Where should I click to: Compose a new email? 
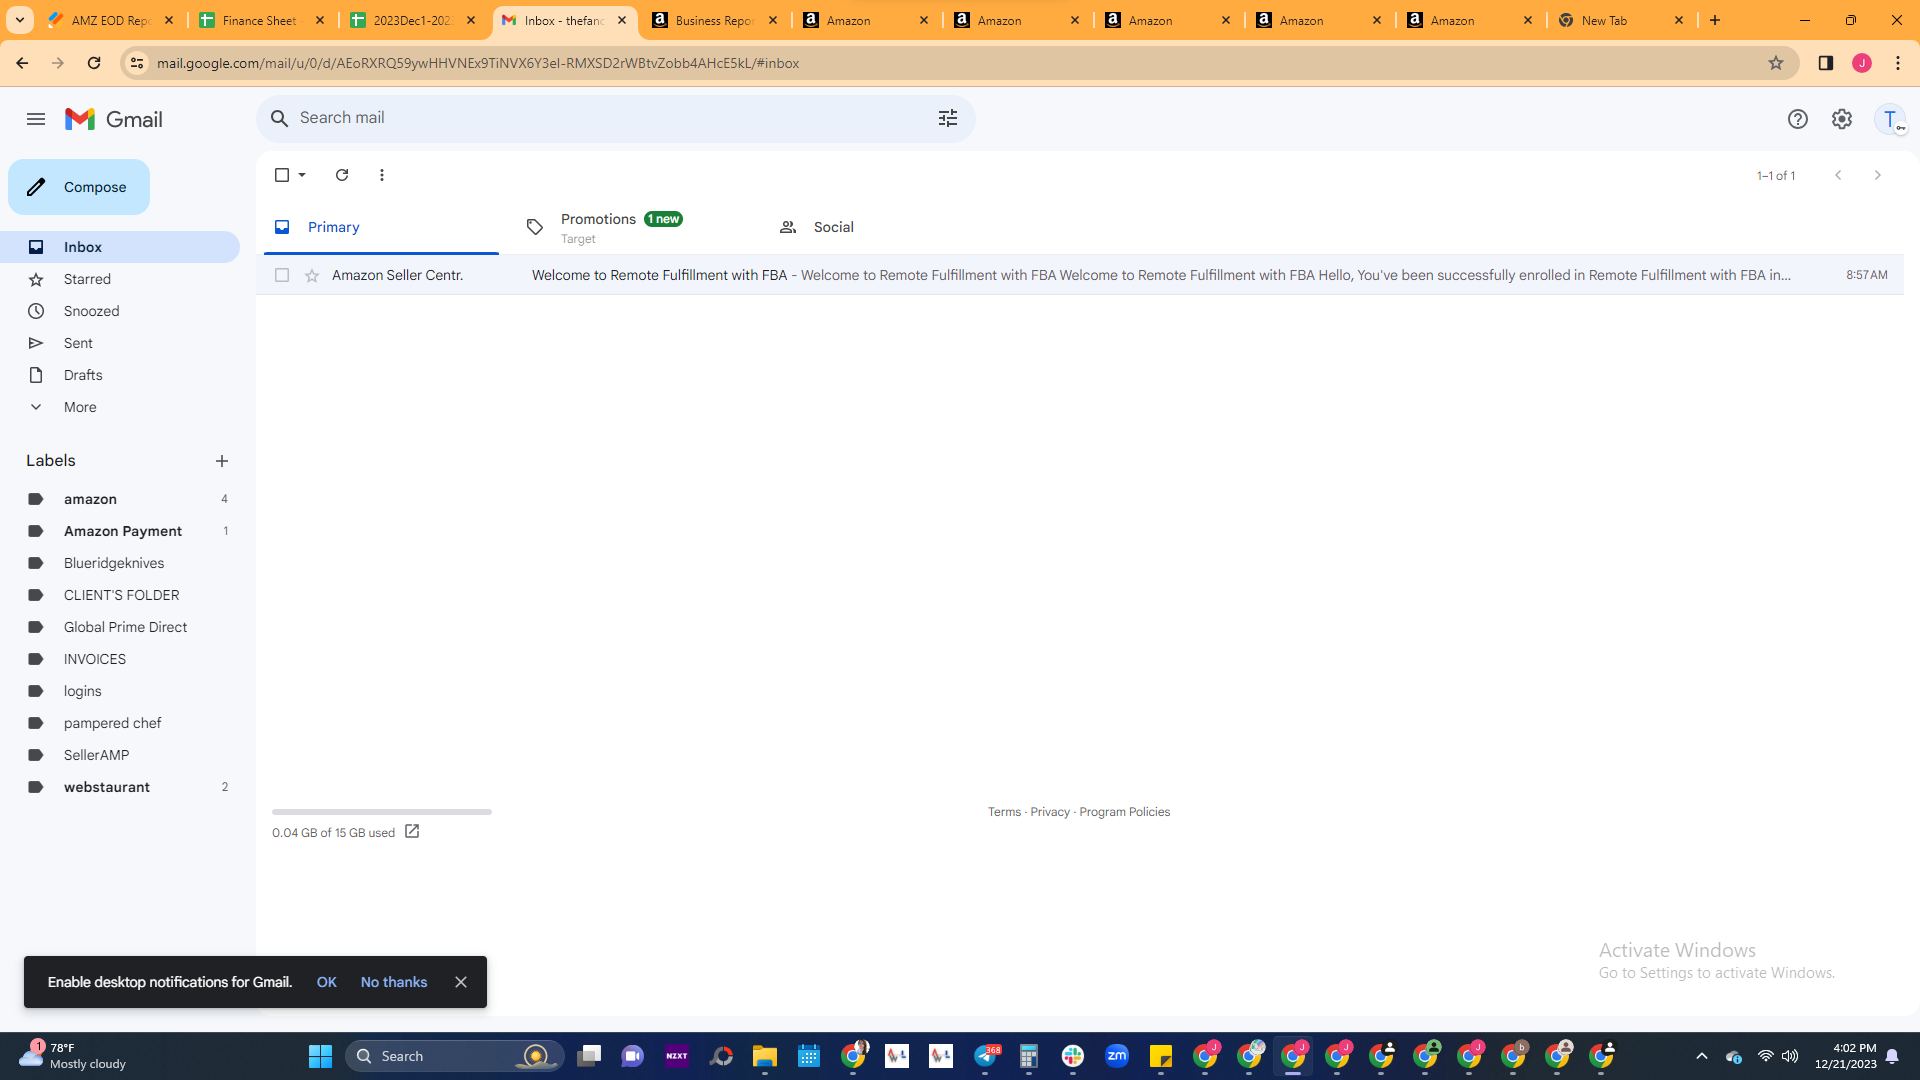tap(79, 187)
